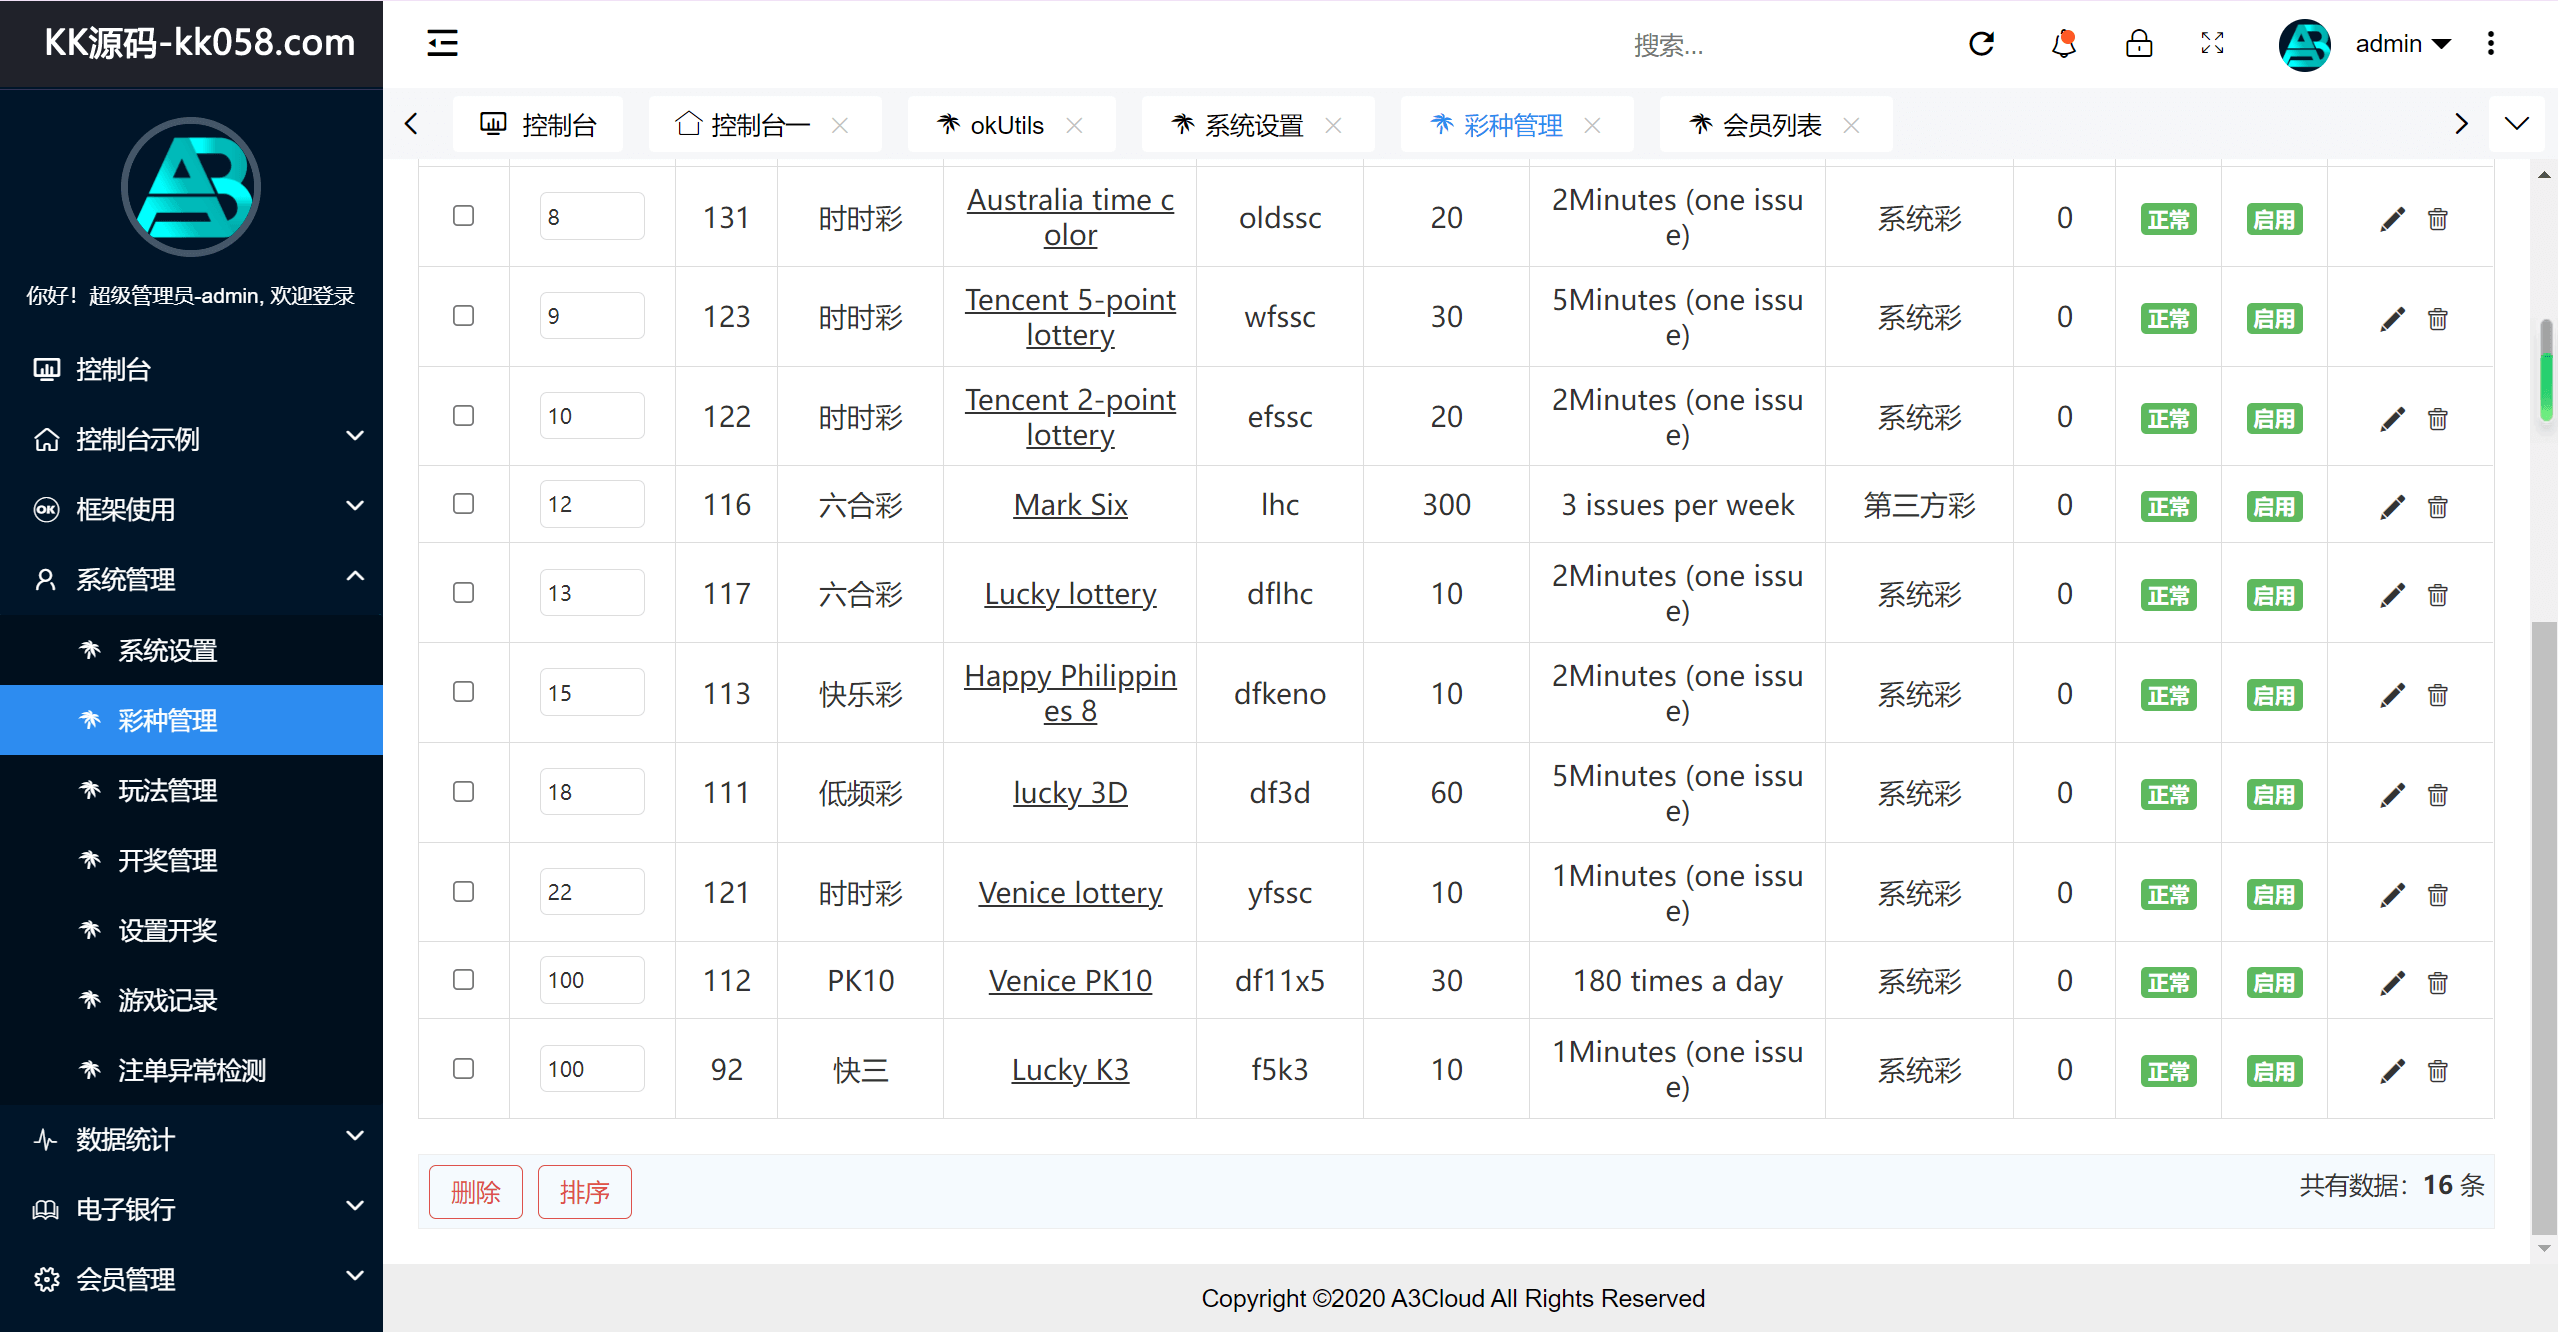The width and height of the screenshot is (2558, 1332).
Task: Toggle fullscreen mode icon
Action: [2212, 43]
